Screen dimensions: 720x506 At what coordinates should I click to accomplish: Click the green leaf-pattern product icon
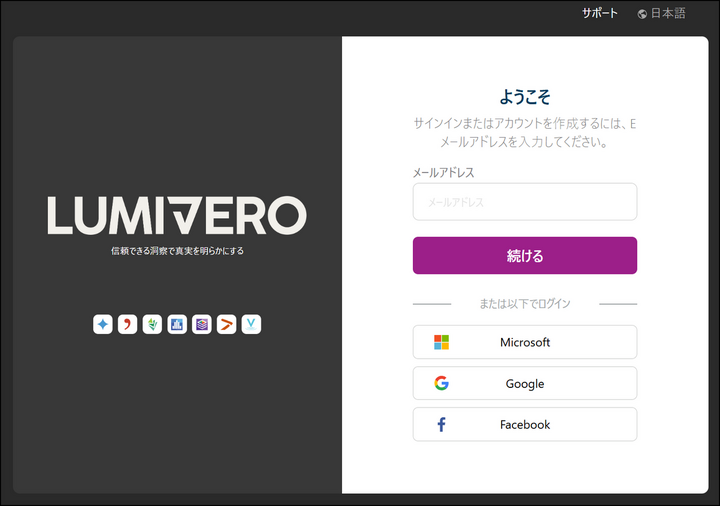click(152, 324)
